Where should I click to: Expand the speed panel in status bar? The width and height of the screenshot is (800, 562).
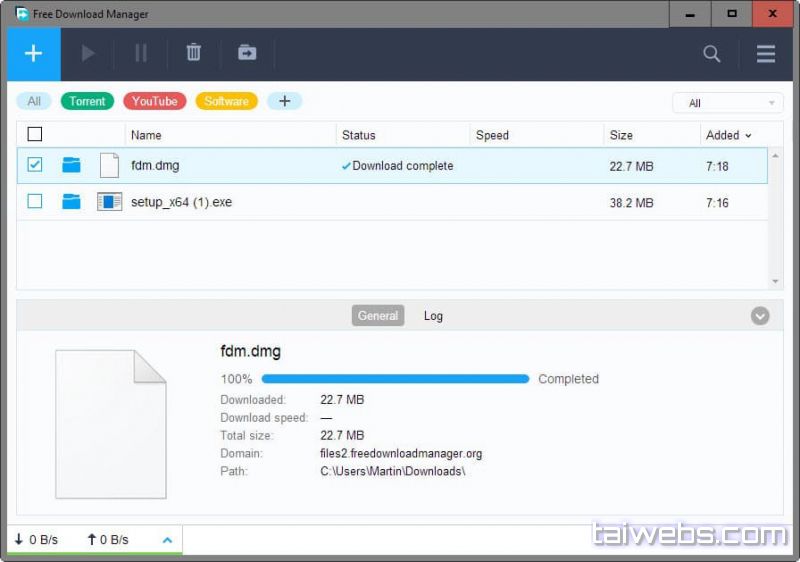[x=167, y=540]
